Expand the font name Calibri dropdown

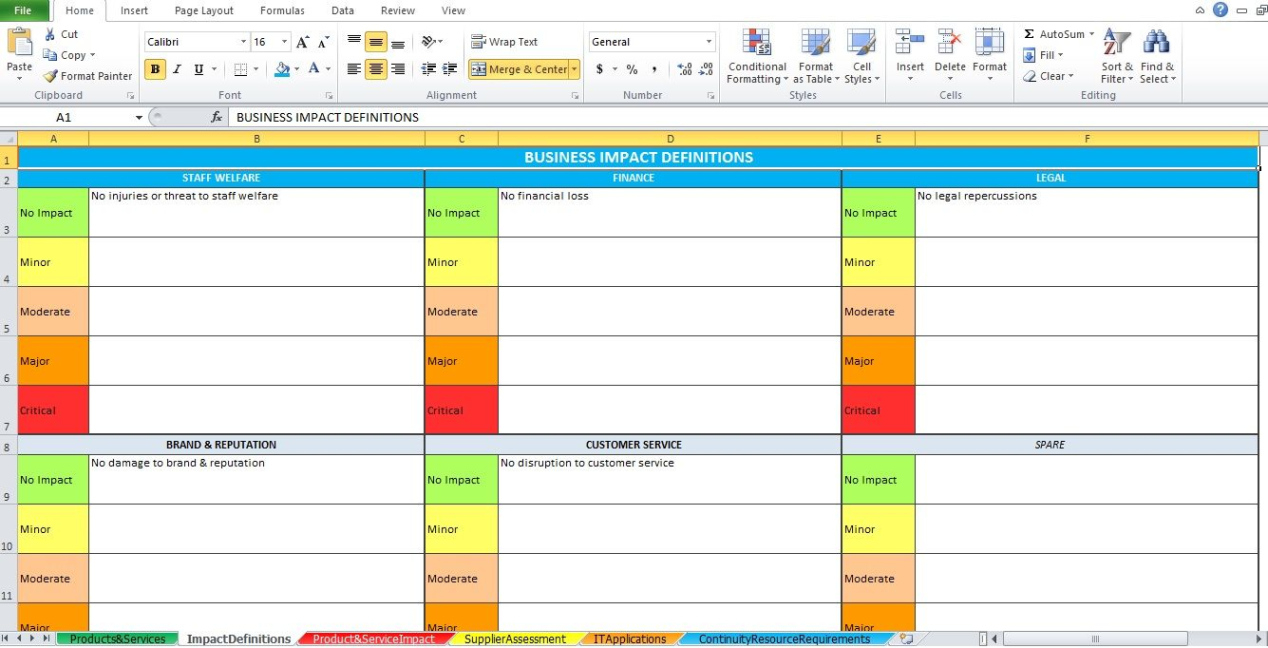point(243,42)
